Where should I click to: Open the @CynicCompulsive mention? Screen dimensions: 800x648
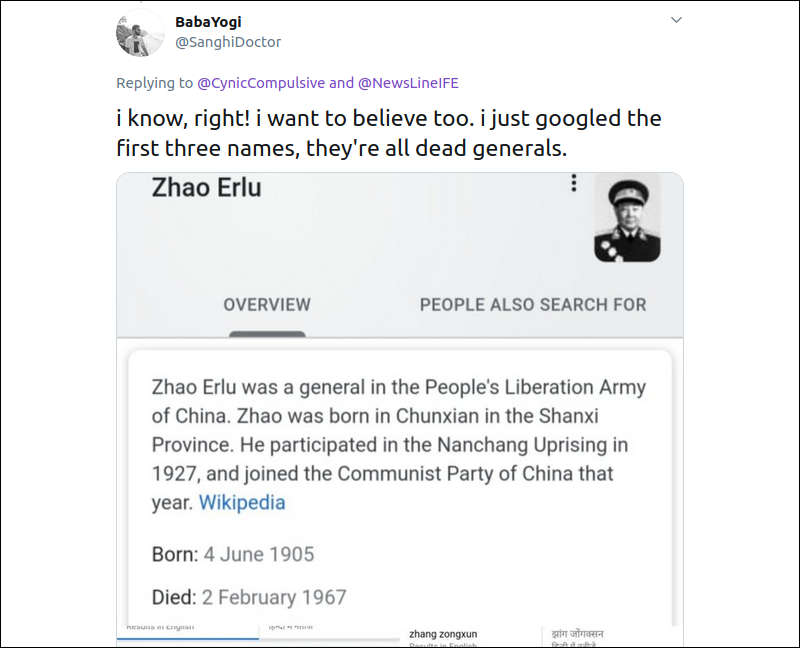click(259, 83)
